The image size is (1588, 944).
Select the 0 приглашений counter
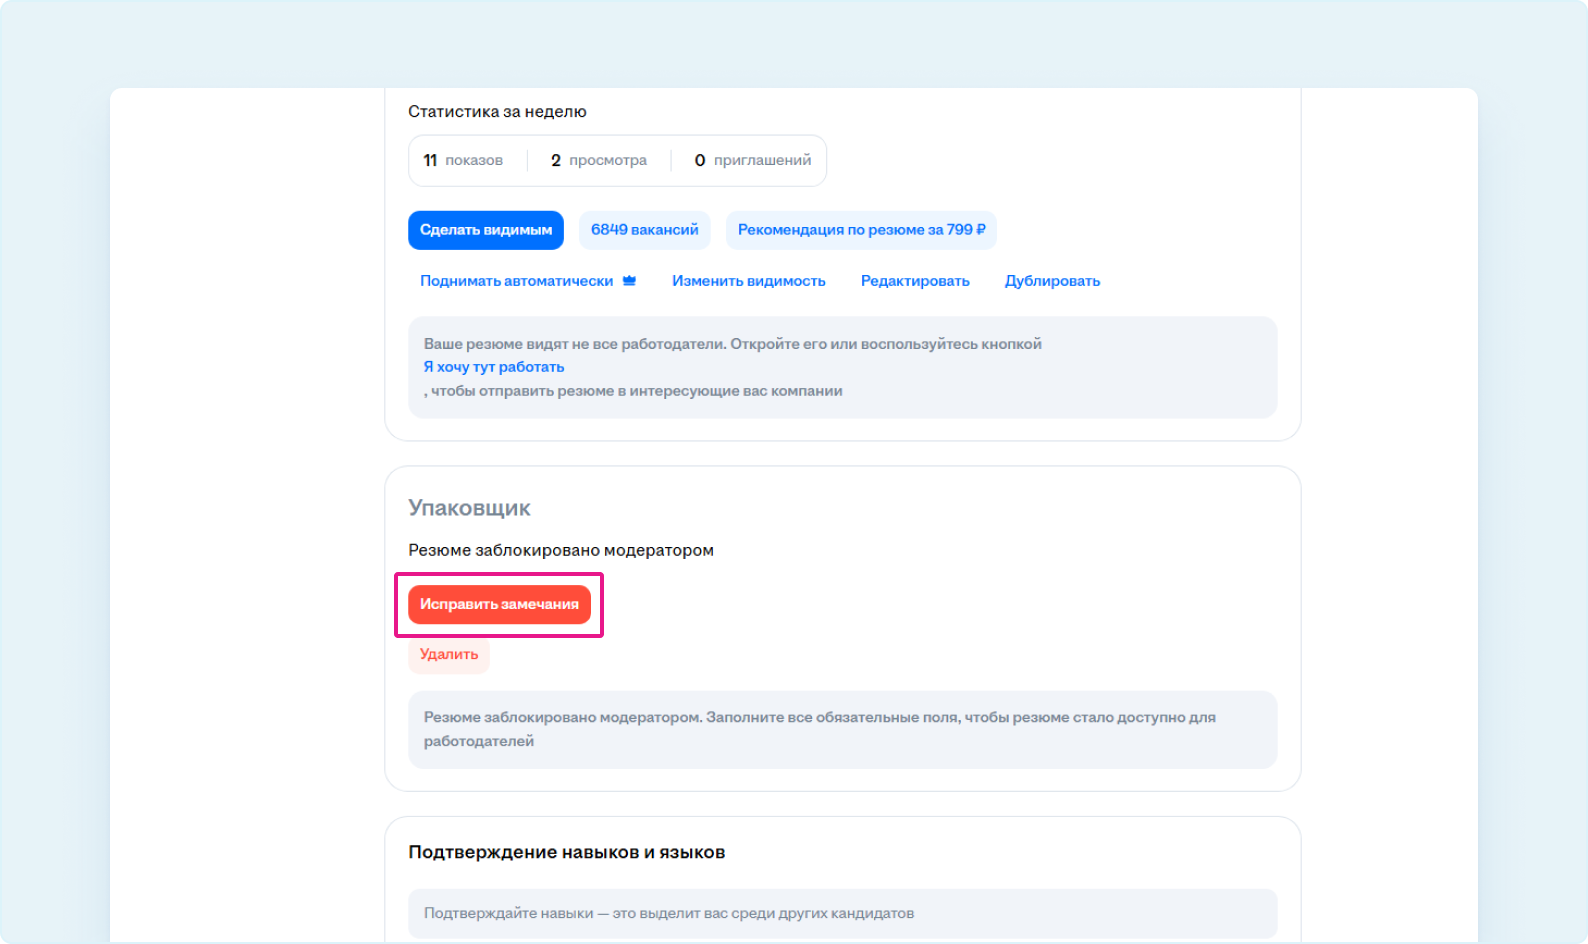point(753,160)
